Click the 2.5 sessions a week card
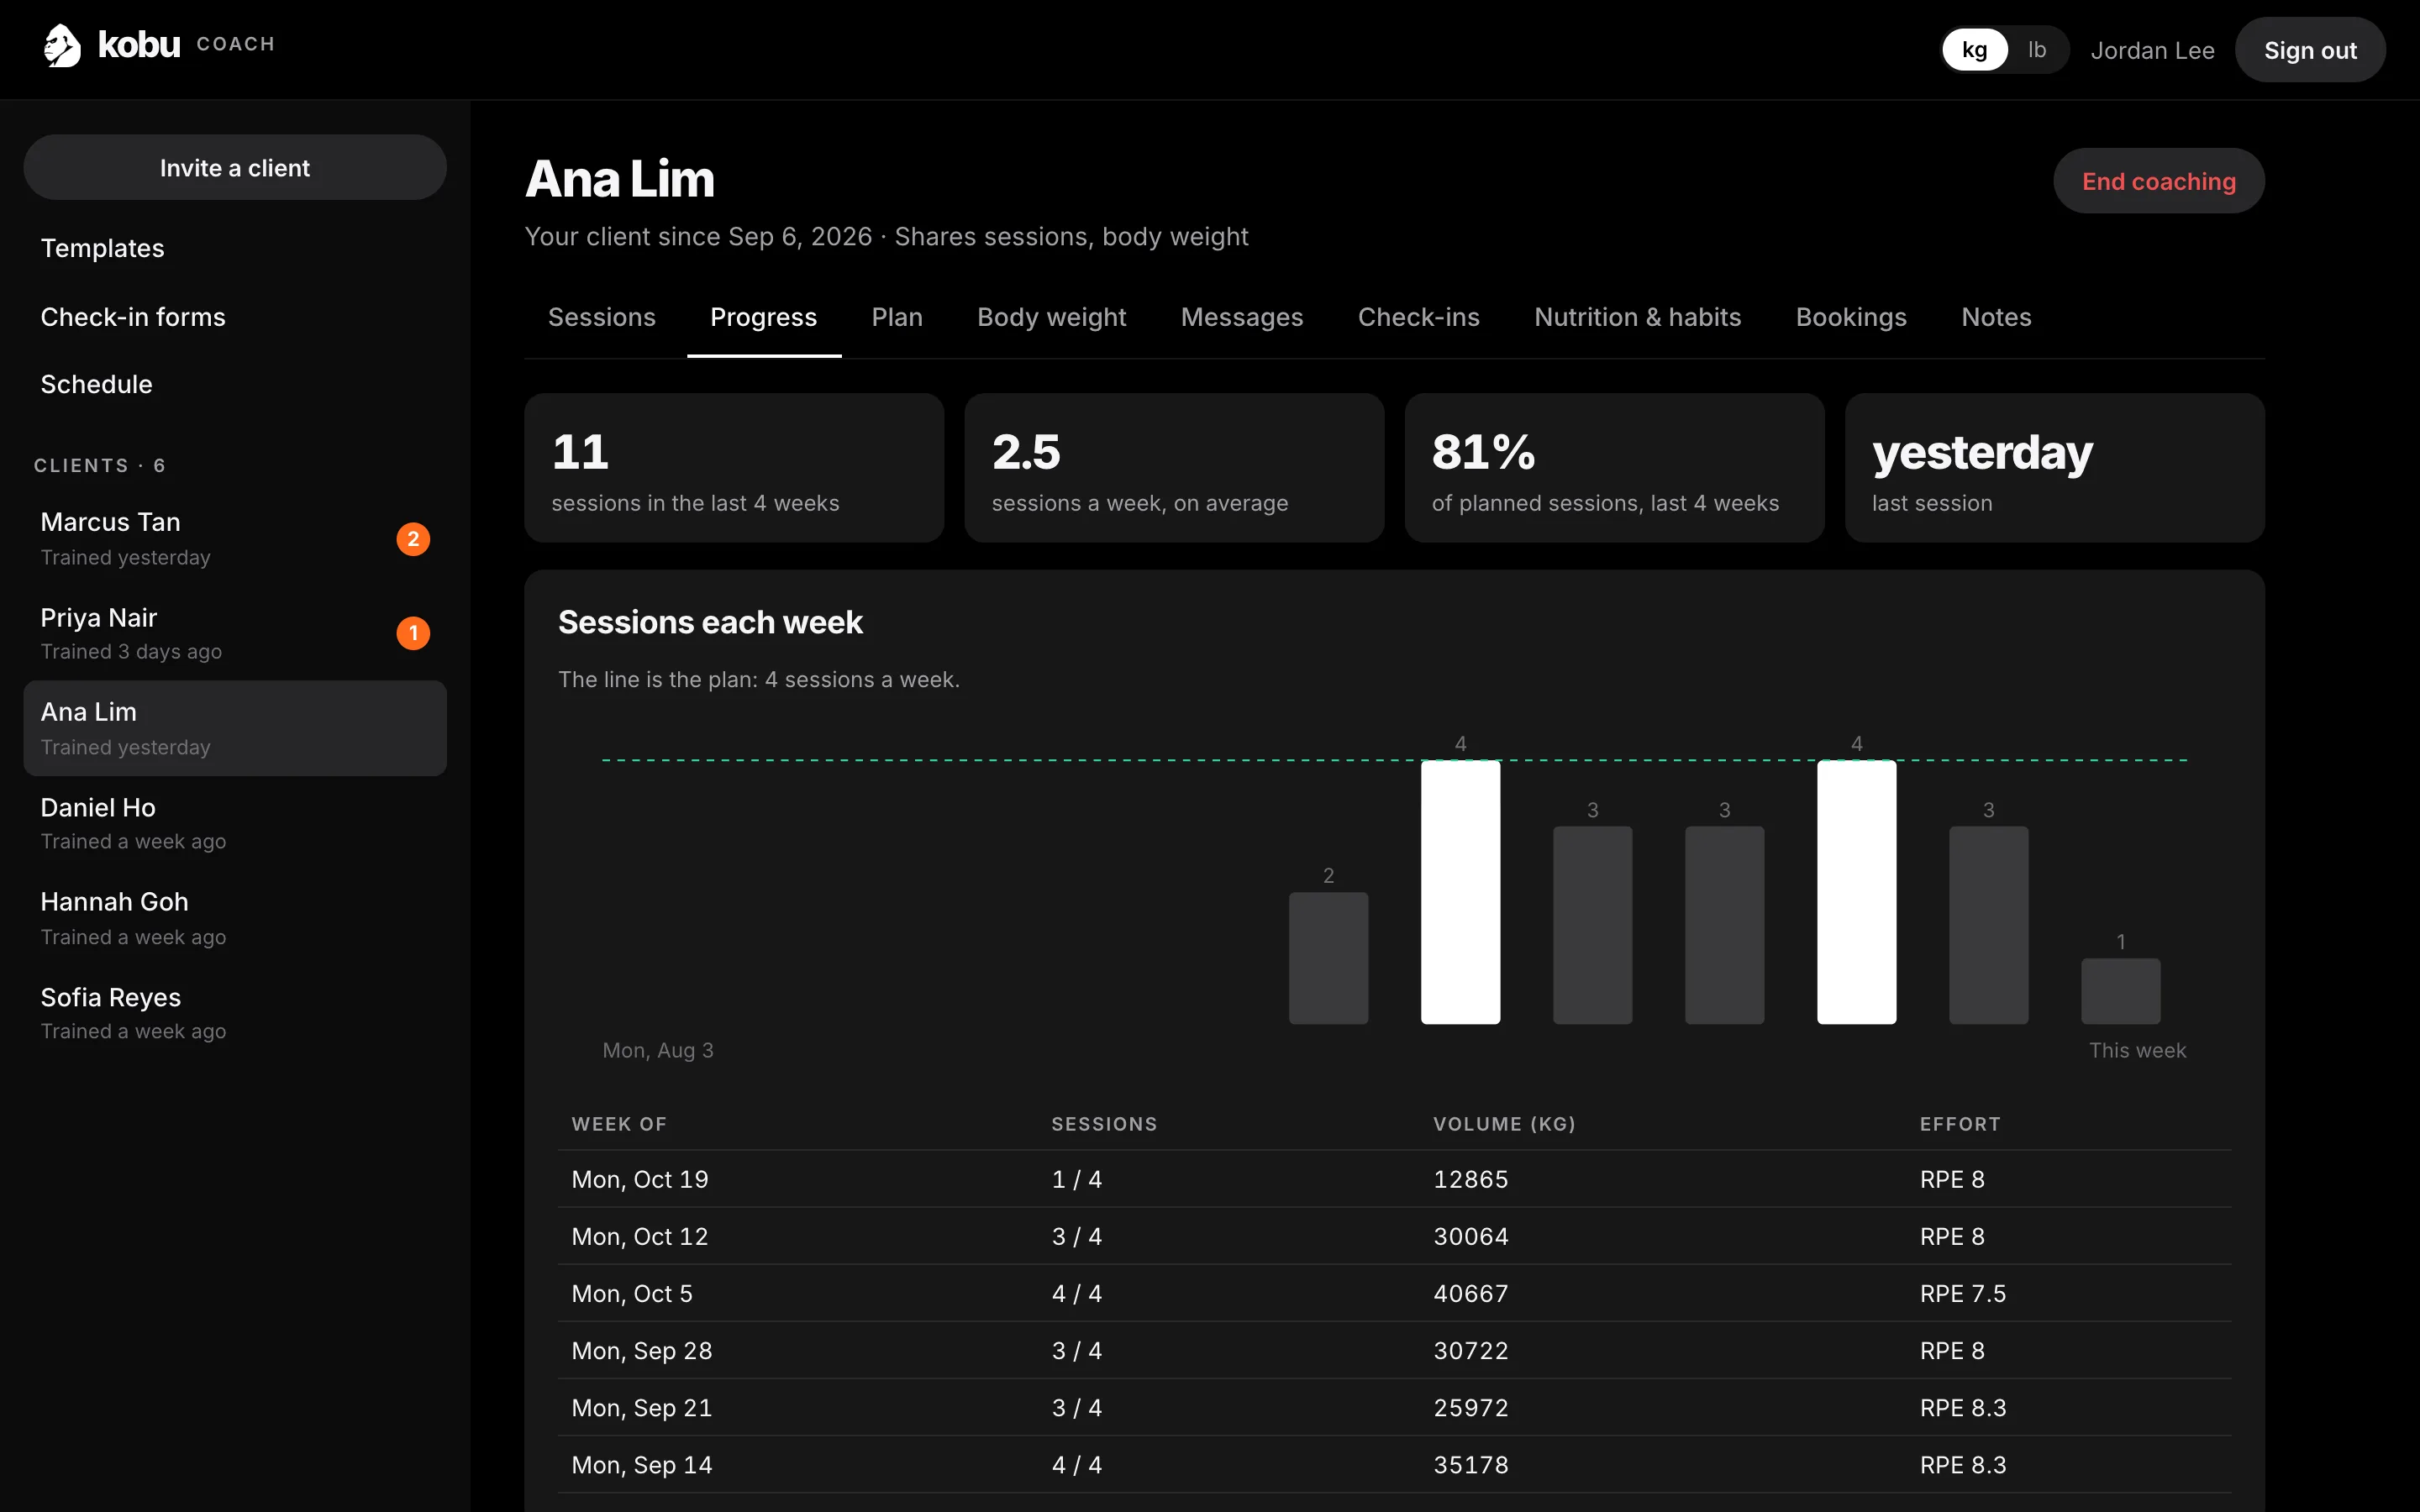The image size is (2420, 1512). point(1174,468)
